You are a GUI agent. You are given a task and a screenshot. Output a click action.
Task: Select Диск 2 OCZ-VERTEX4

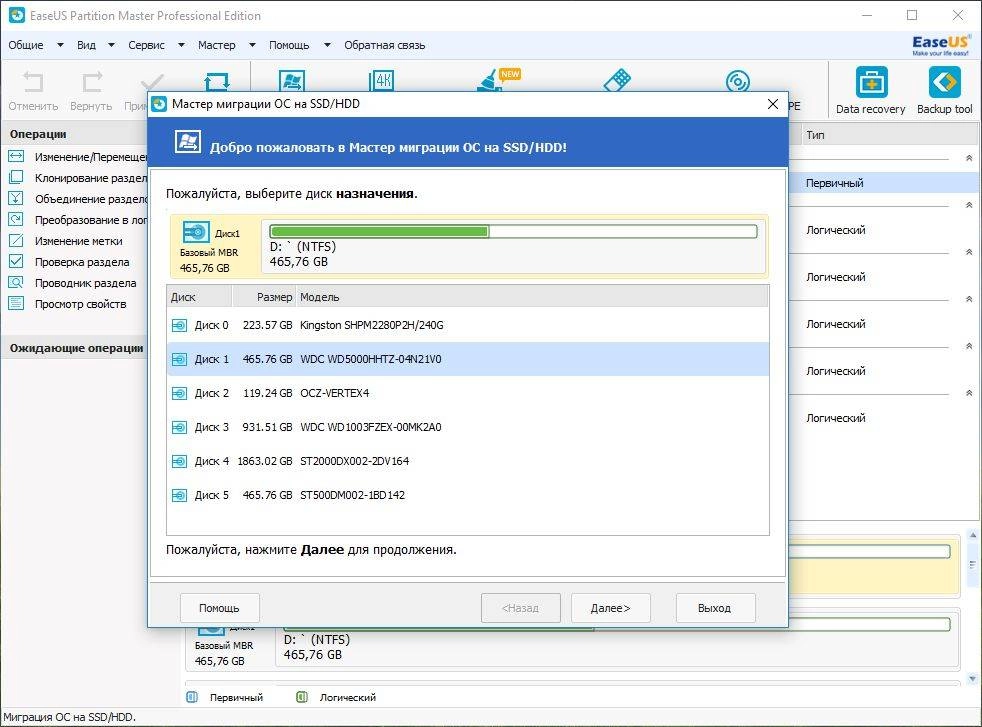[x=468, y=393]
